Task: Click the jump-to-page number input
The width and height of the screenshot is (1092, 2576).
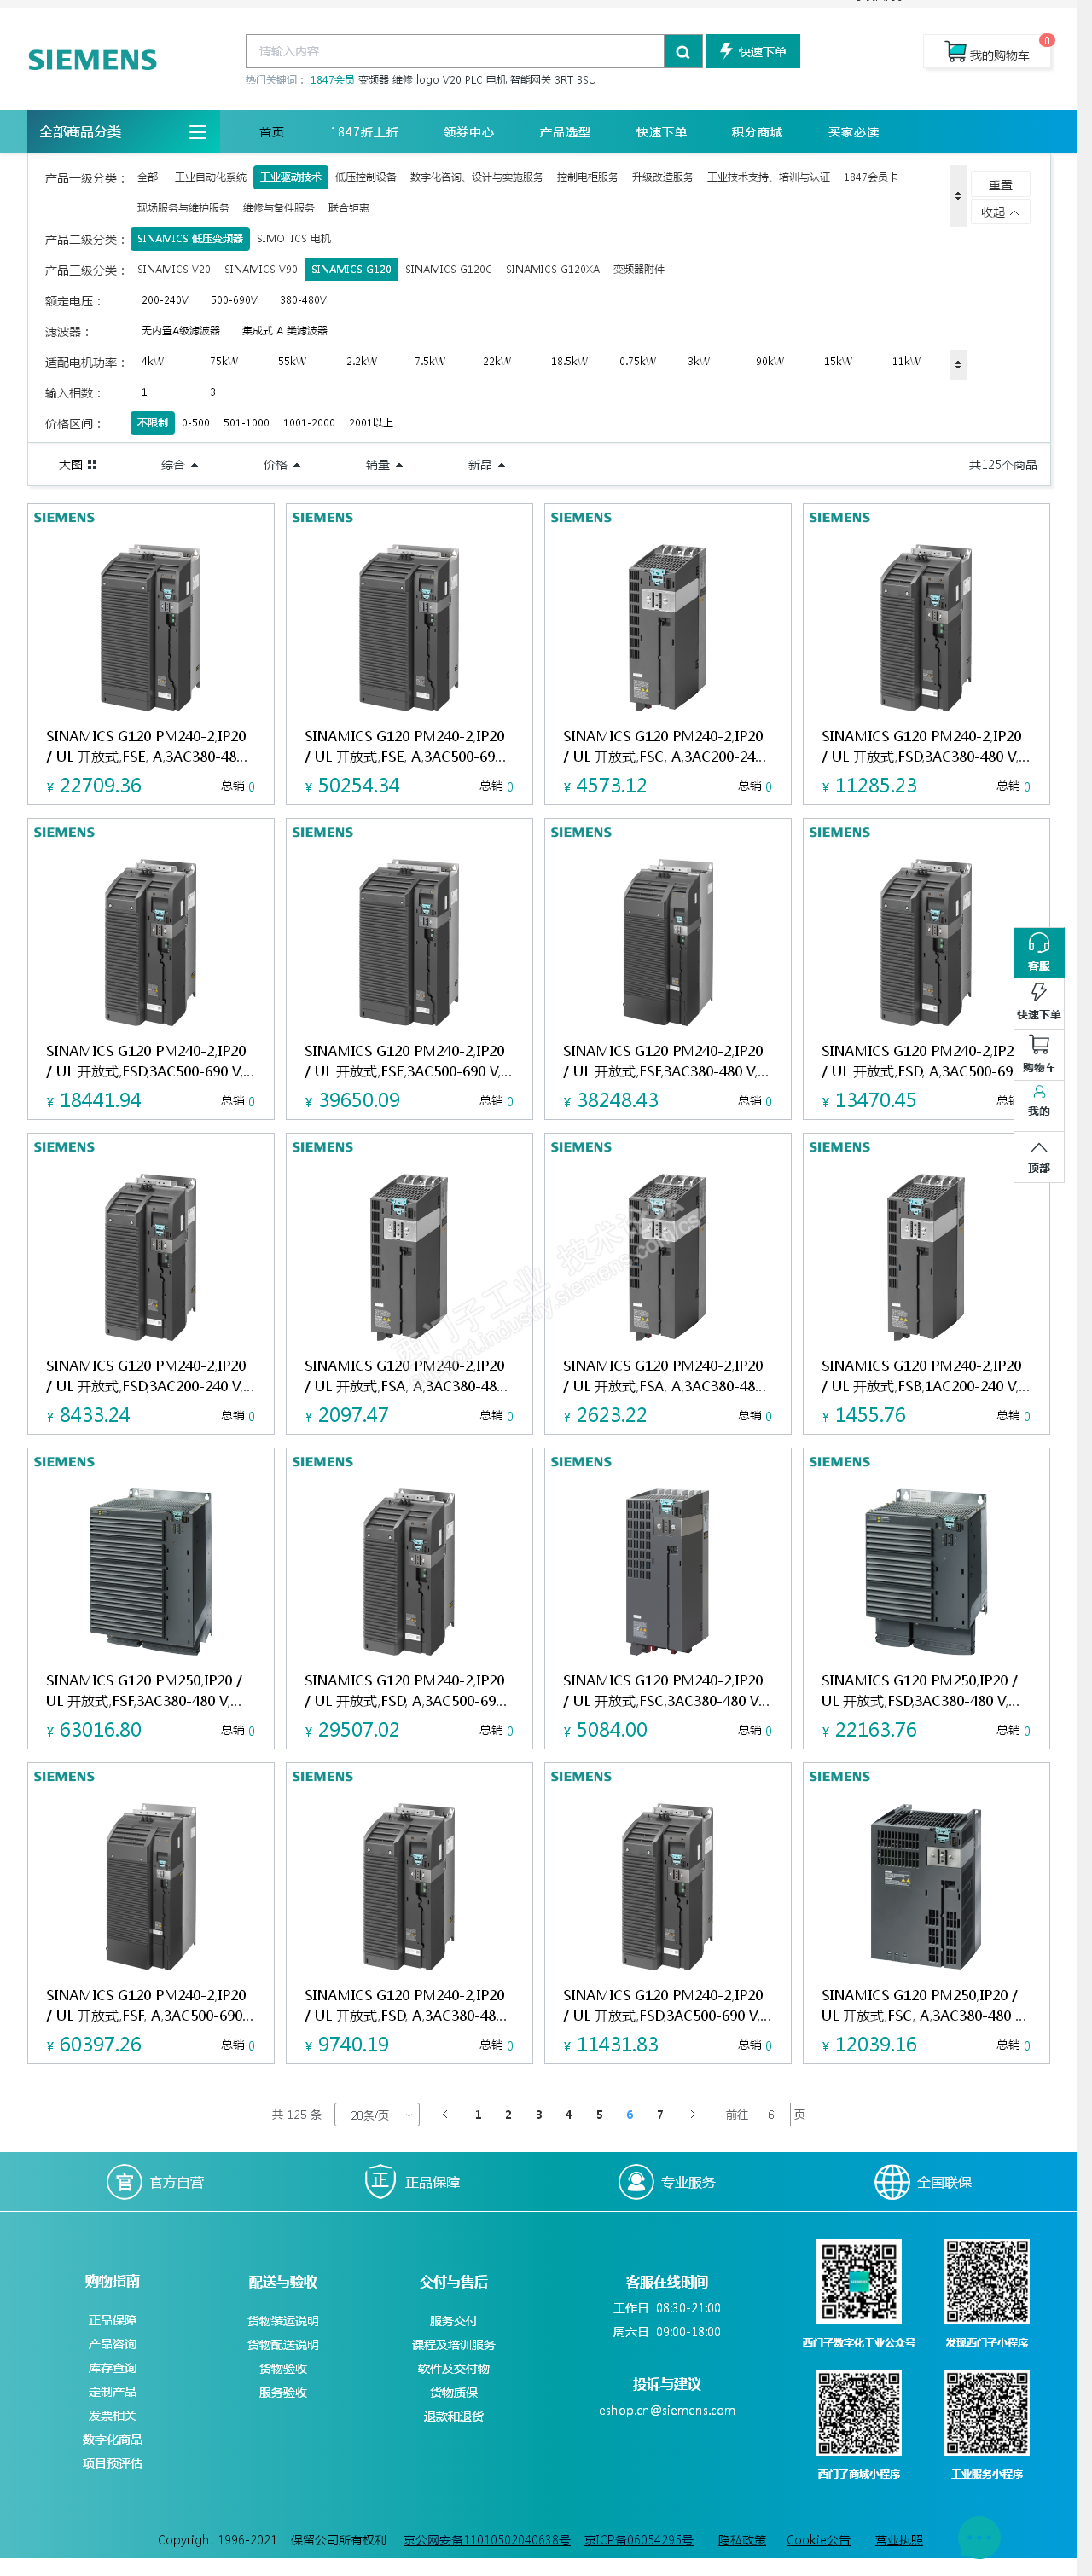Action: [770, 2115]
